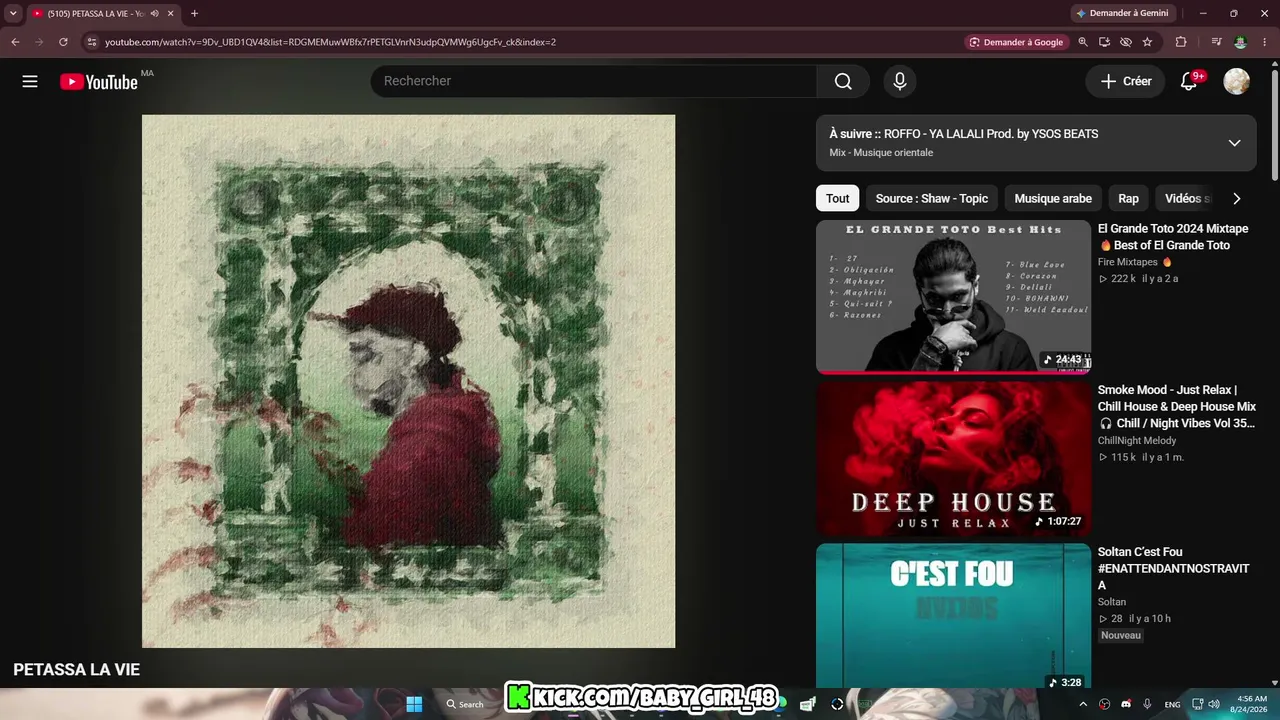Screen dimensions: 1280x720
Task: Visit the Soltan channel name
Action: click(x=1112, y=602)
